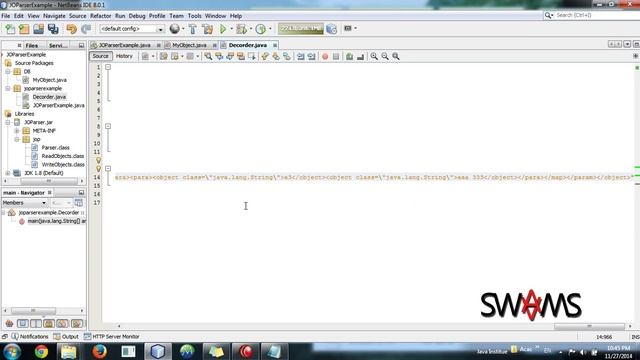The height and width of the screenshot is (360, 640).
Task: Open the File menu
Action: coord(6,16)
